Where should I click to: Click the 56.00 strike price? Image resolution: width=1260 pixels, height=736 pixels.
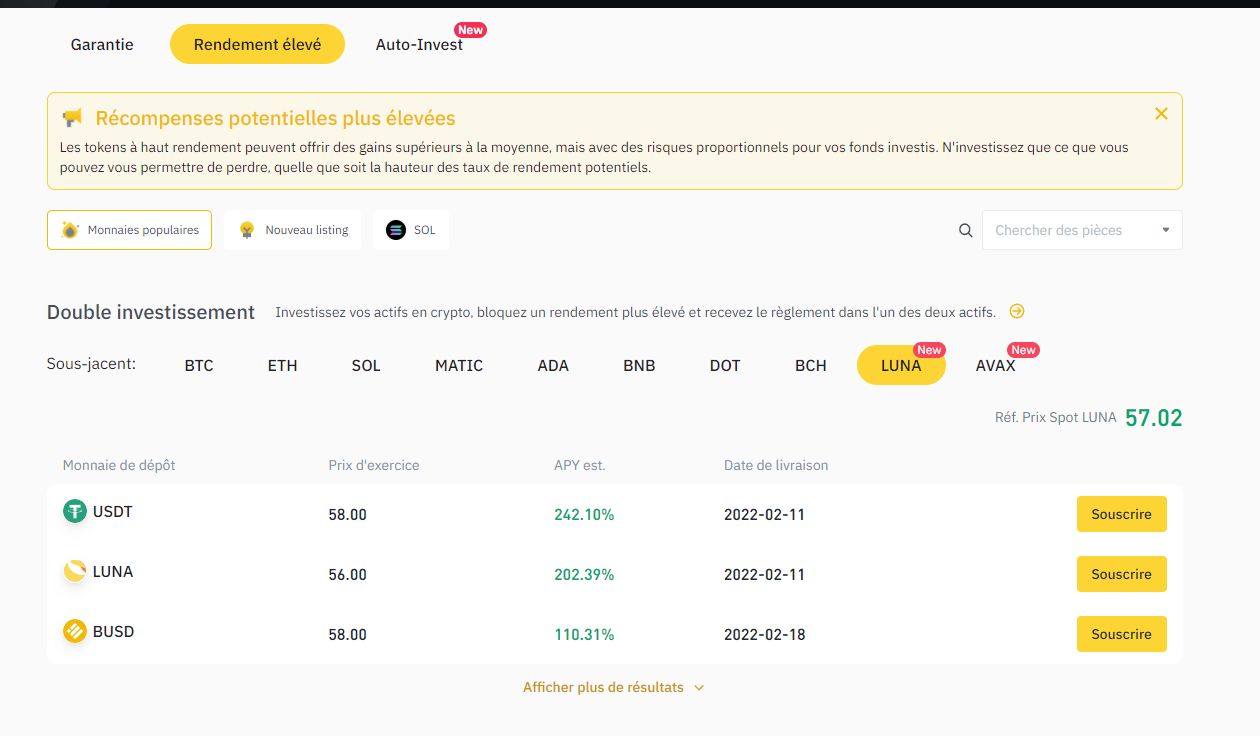(347, 575)
